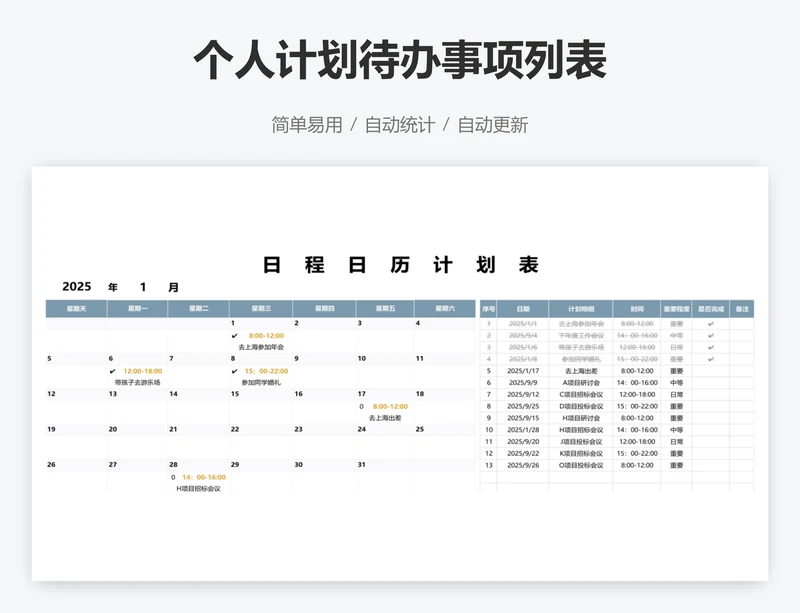800x613 pixels.
Task: Click the 星期六 column header
Action: [x=444, y=309]
